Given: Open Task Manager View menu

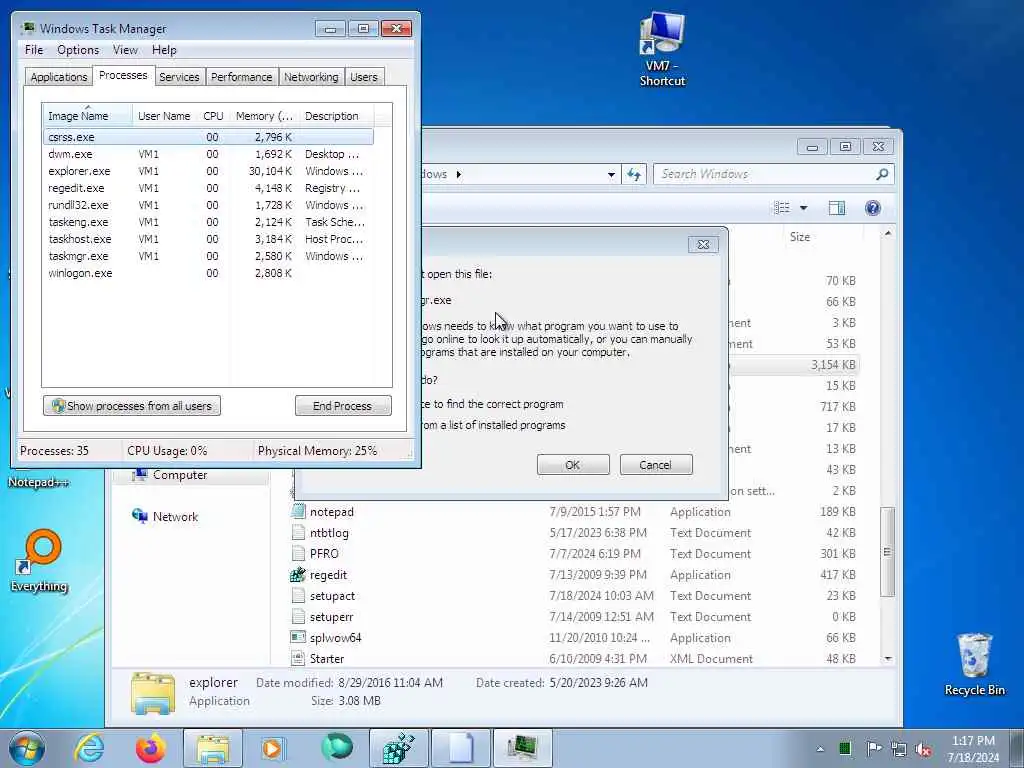Looking at the screenshot, I should 125,50.
